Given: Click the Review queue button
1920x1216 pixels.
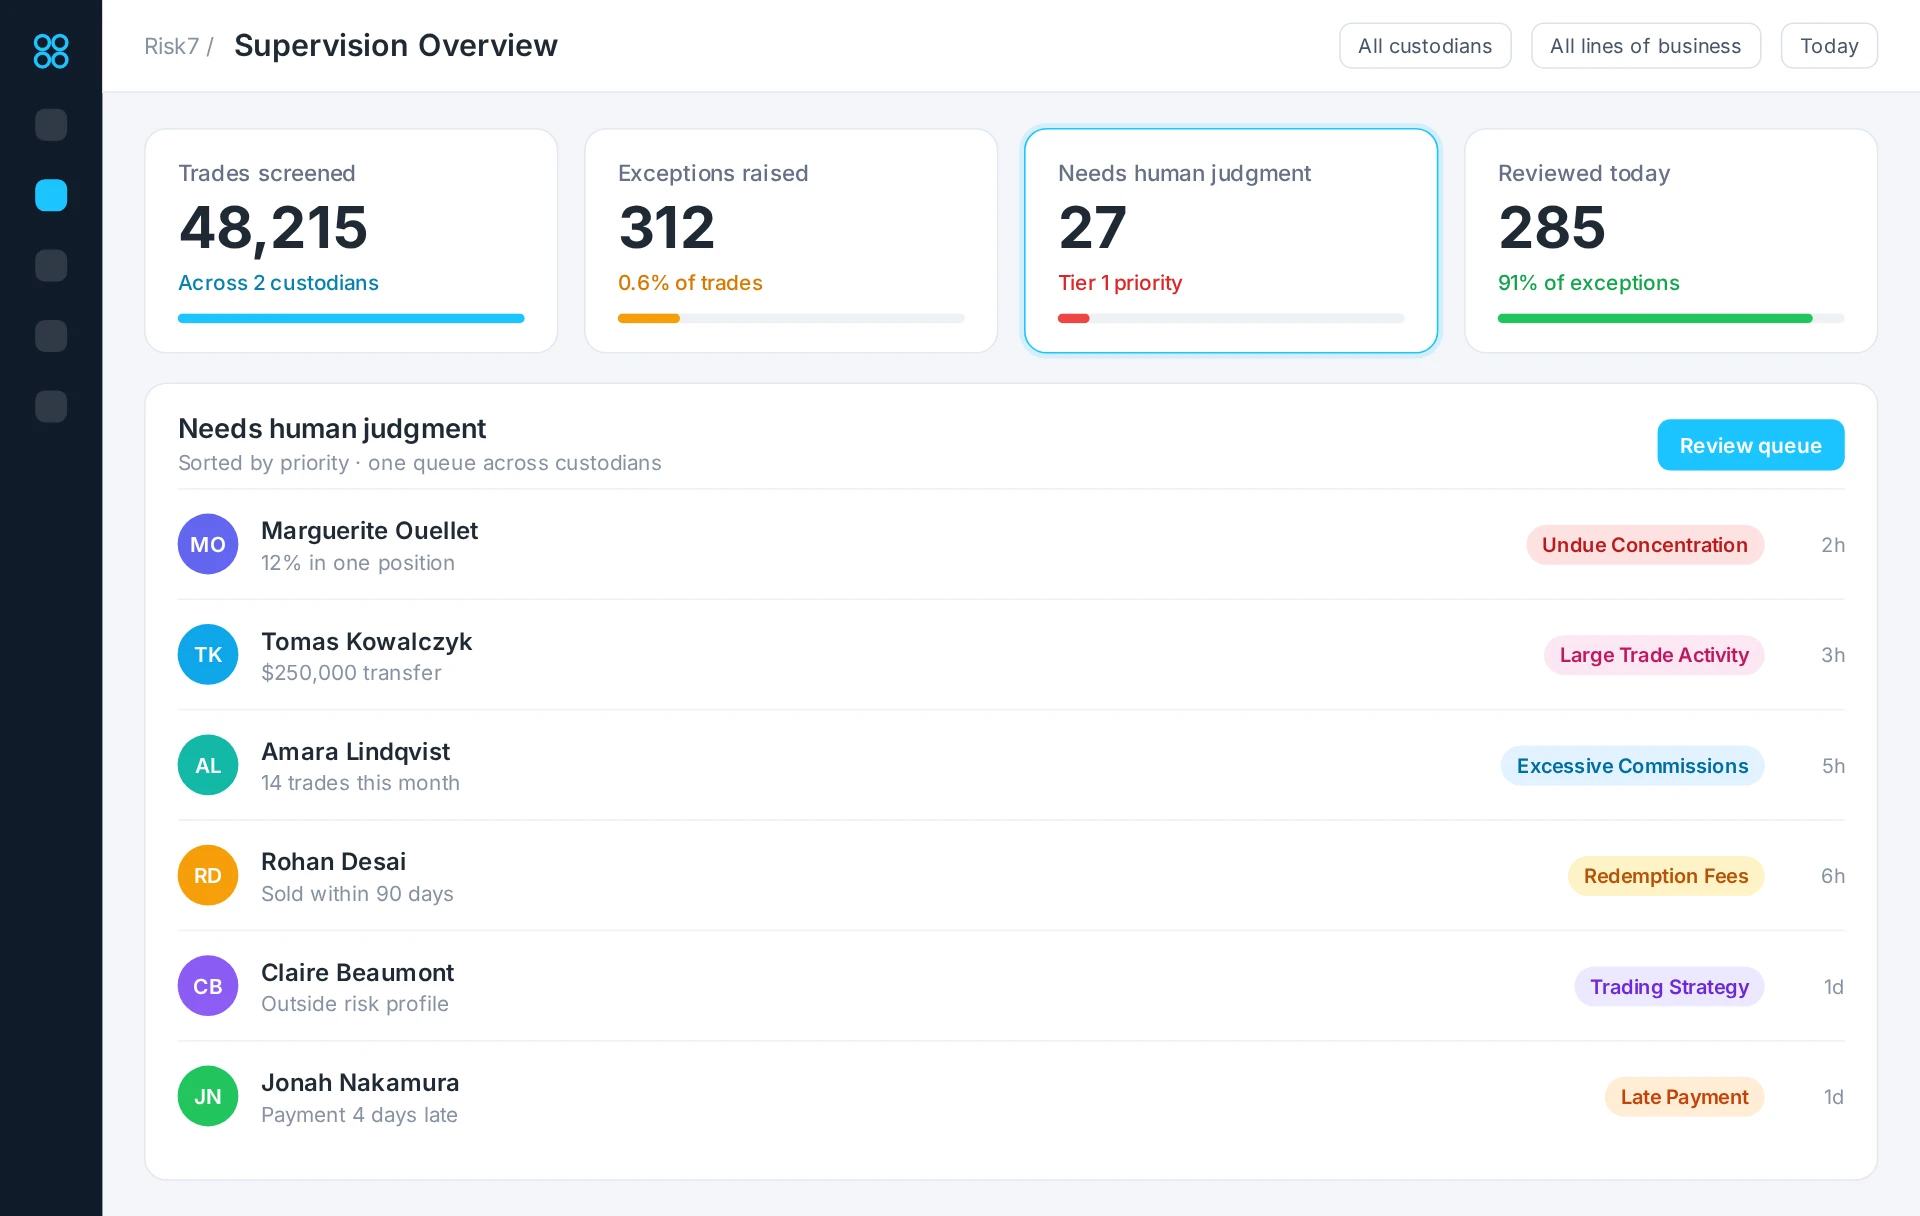Looking at the screenshot, I should 1751,445.
